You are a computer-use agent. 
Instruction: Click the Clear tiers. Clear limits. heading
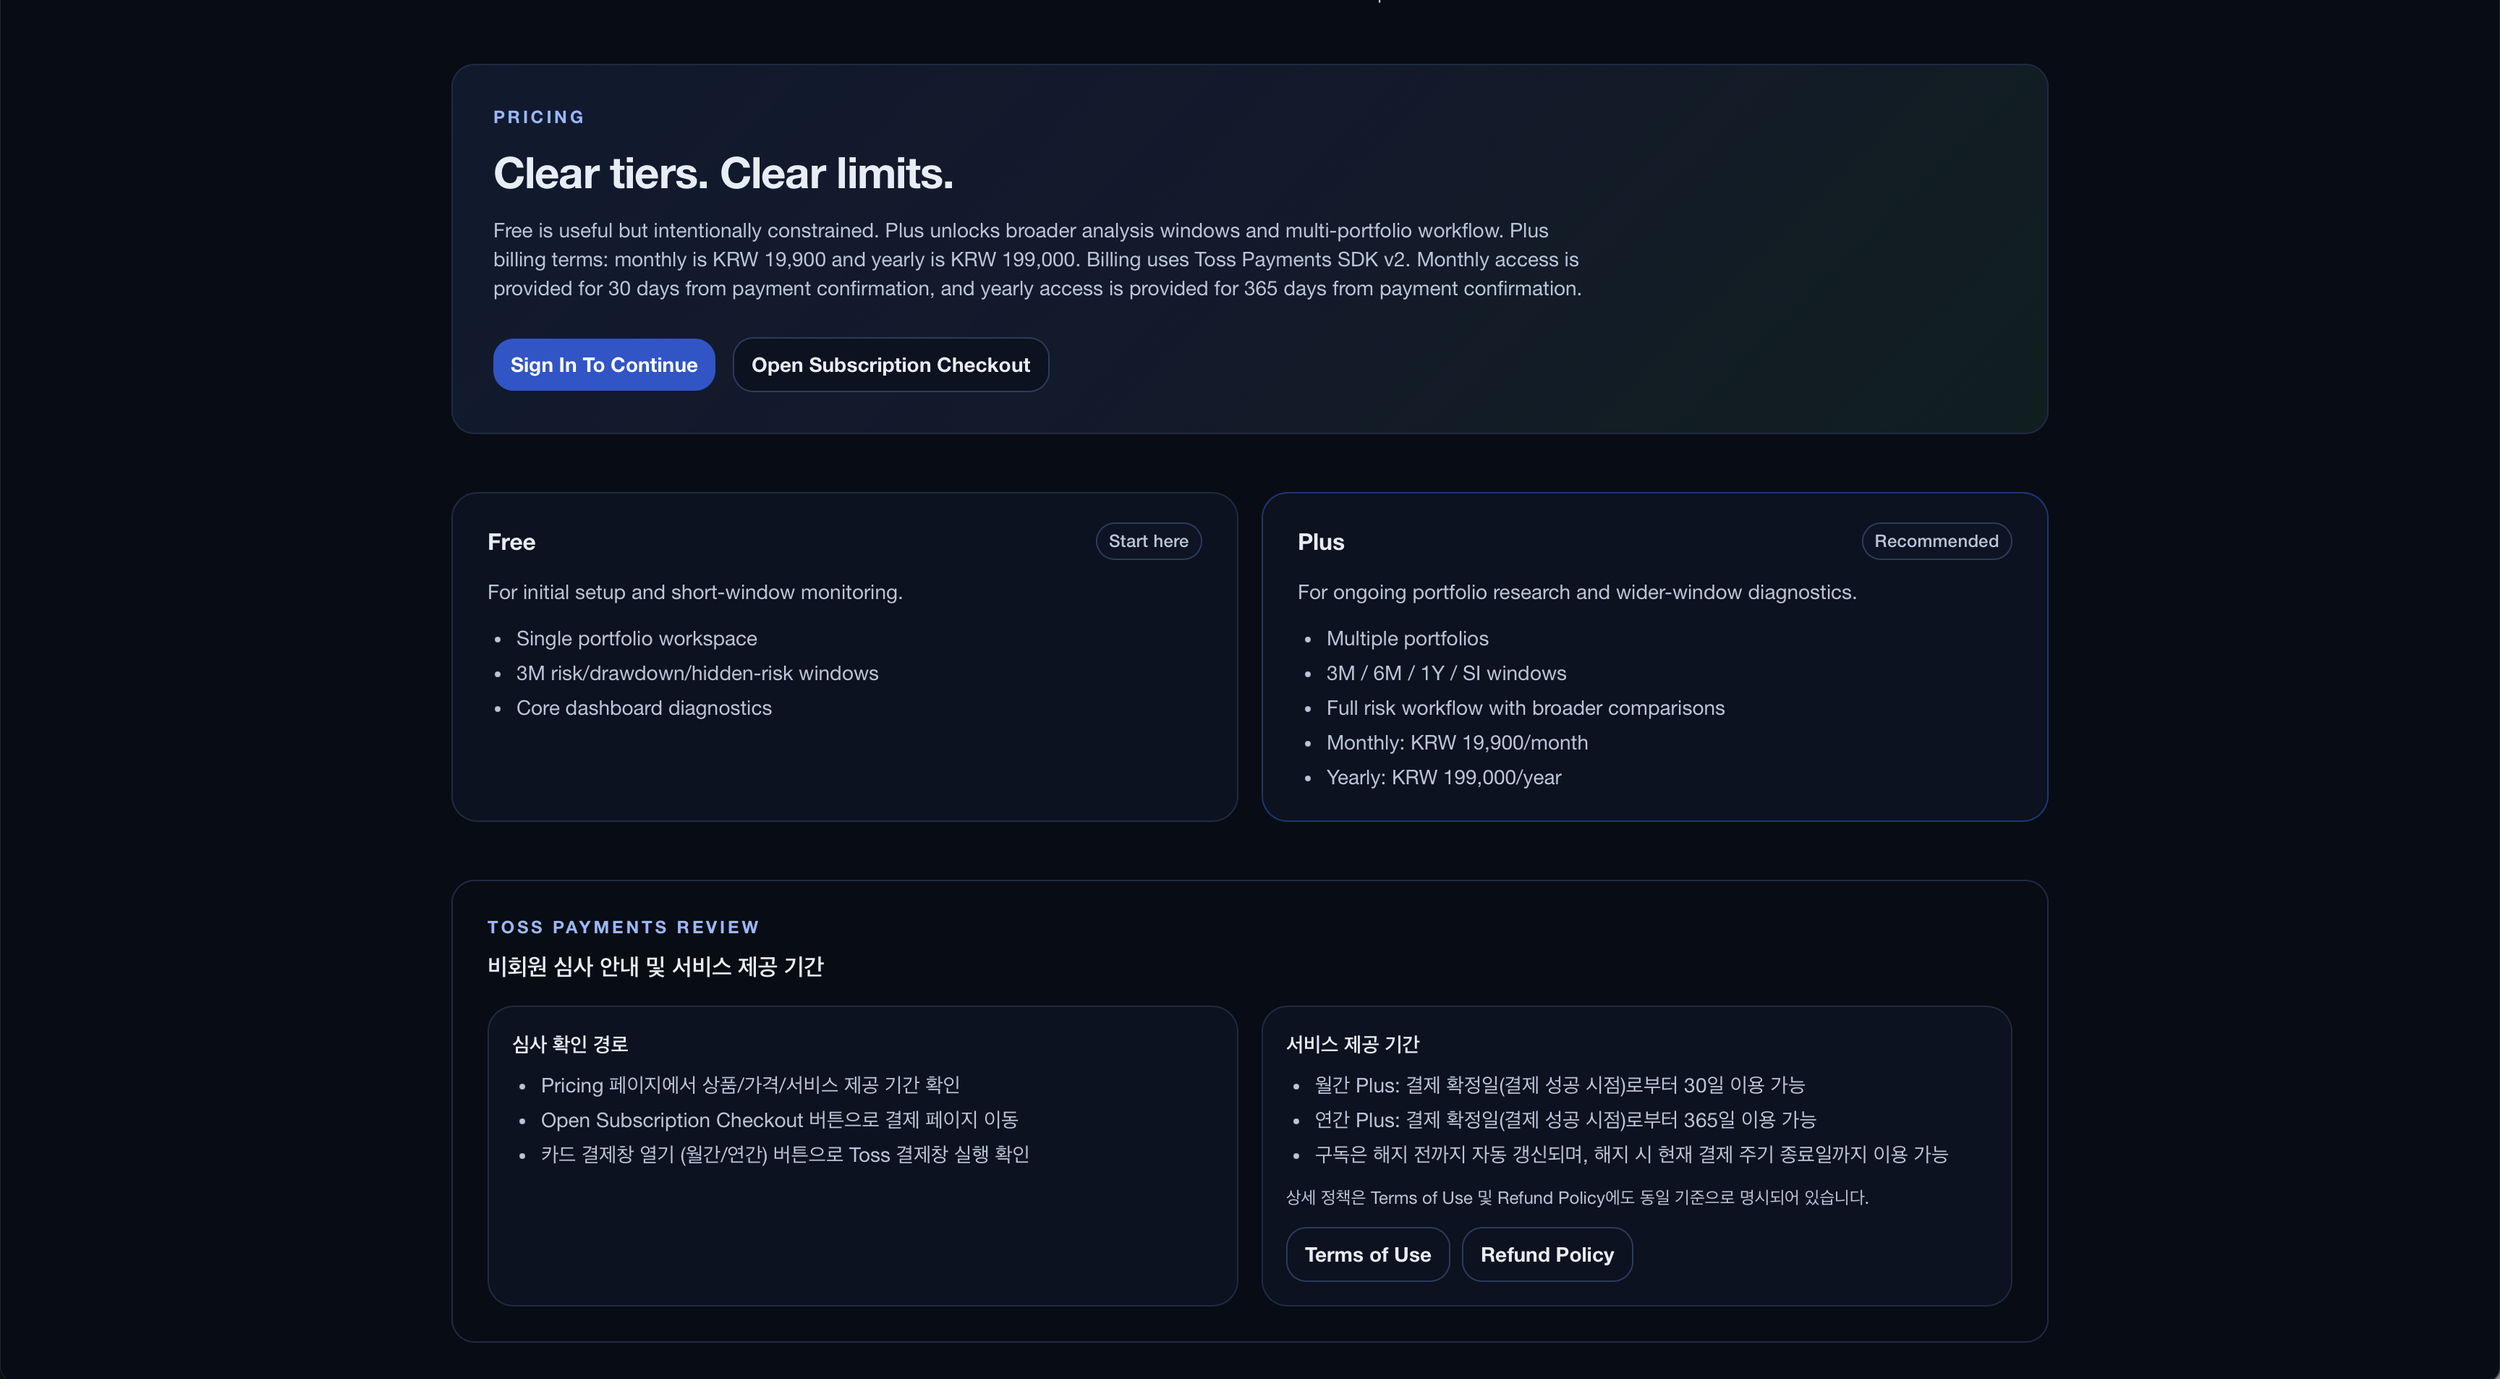(x=722, y=173)
